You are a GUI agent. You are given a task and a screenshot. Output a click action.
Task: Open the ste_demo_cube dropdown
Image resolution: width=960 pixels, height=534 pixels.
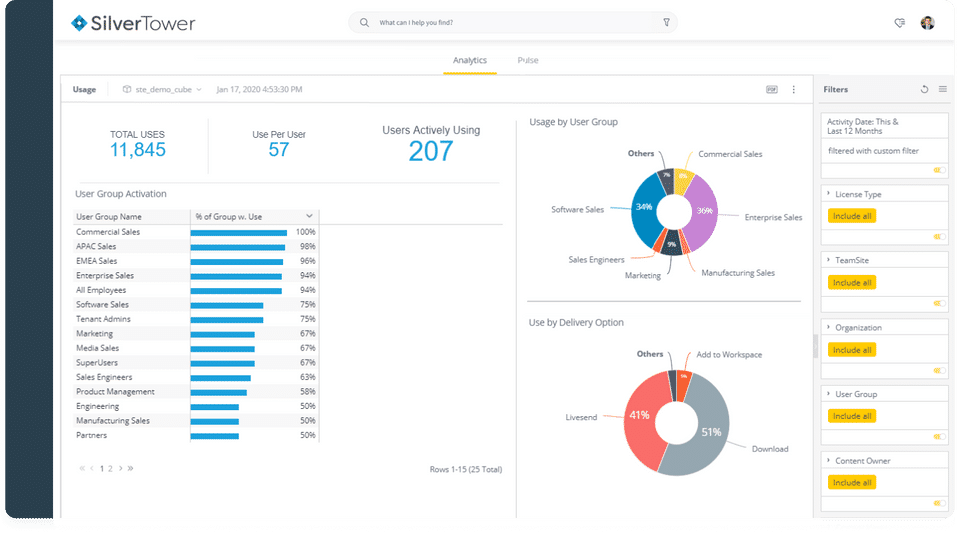point(162,89)
